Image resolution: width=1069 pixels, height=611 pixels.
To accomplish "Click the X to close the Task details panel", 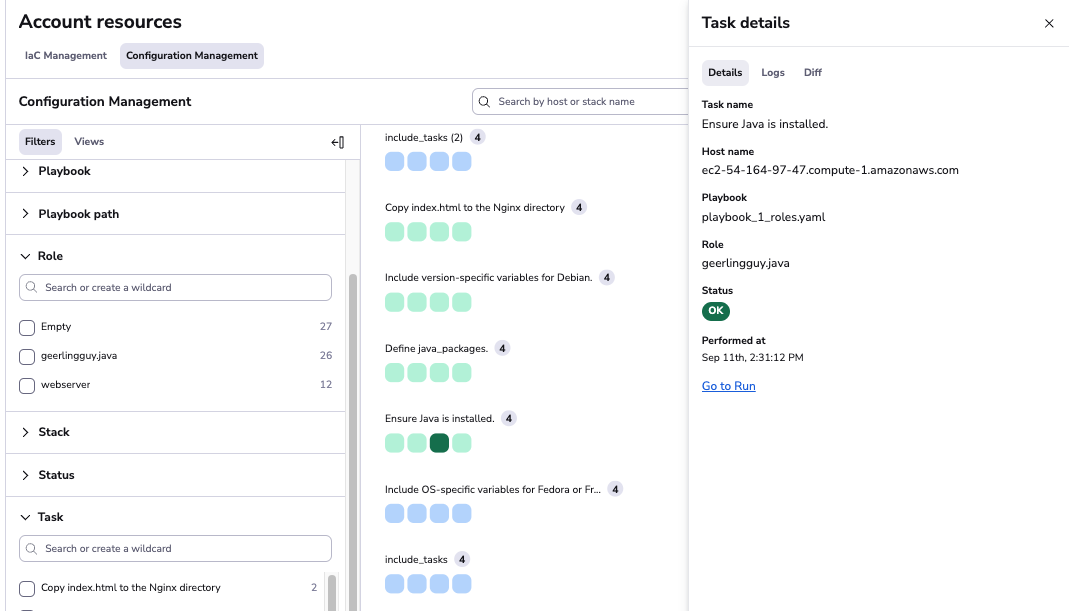I will click(1049, 23).
